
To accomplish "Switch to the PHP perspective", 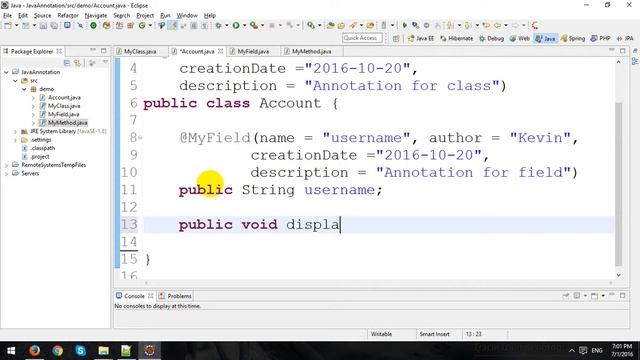I will coord(600,38).
